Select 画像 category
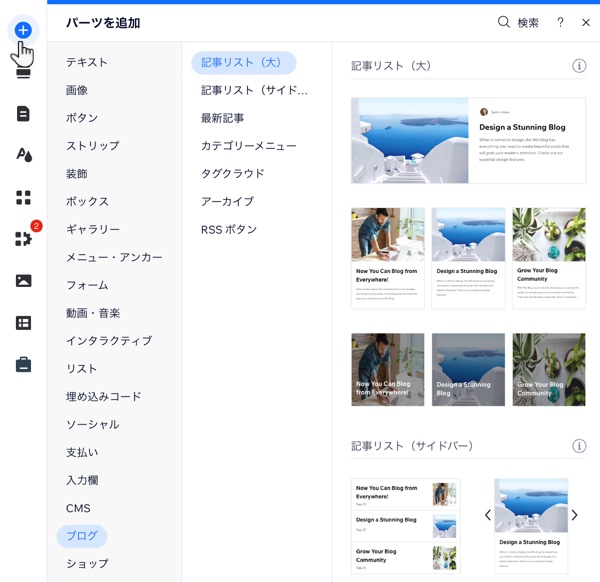Viewport: 600px width, 582px height. [77, 90]
